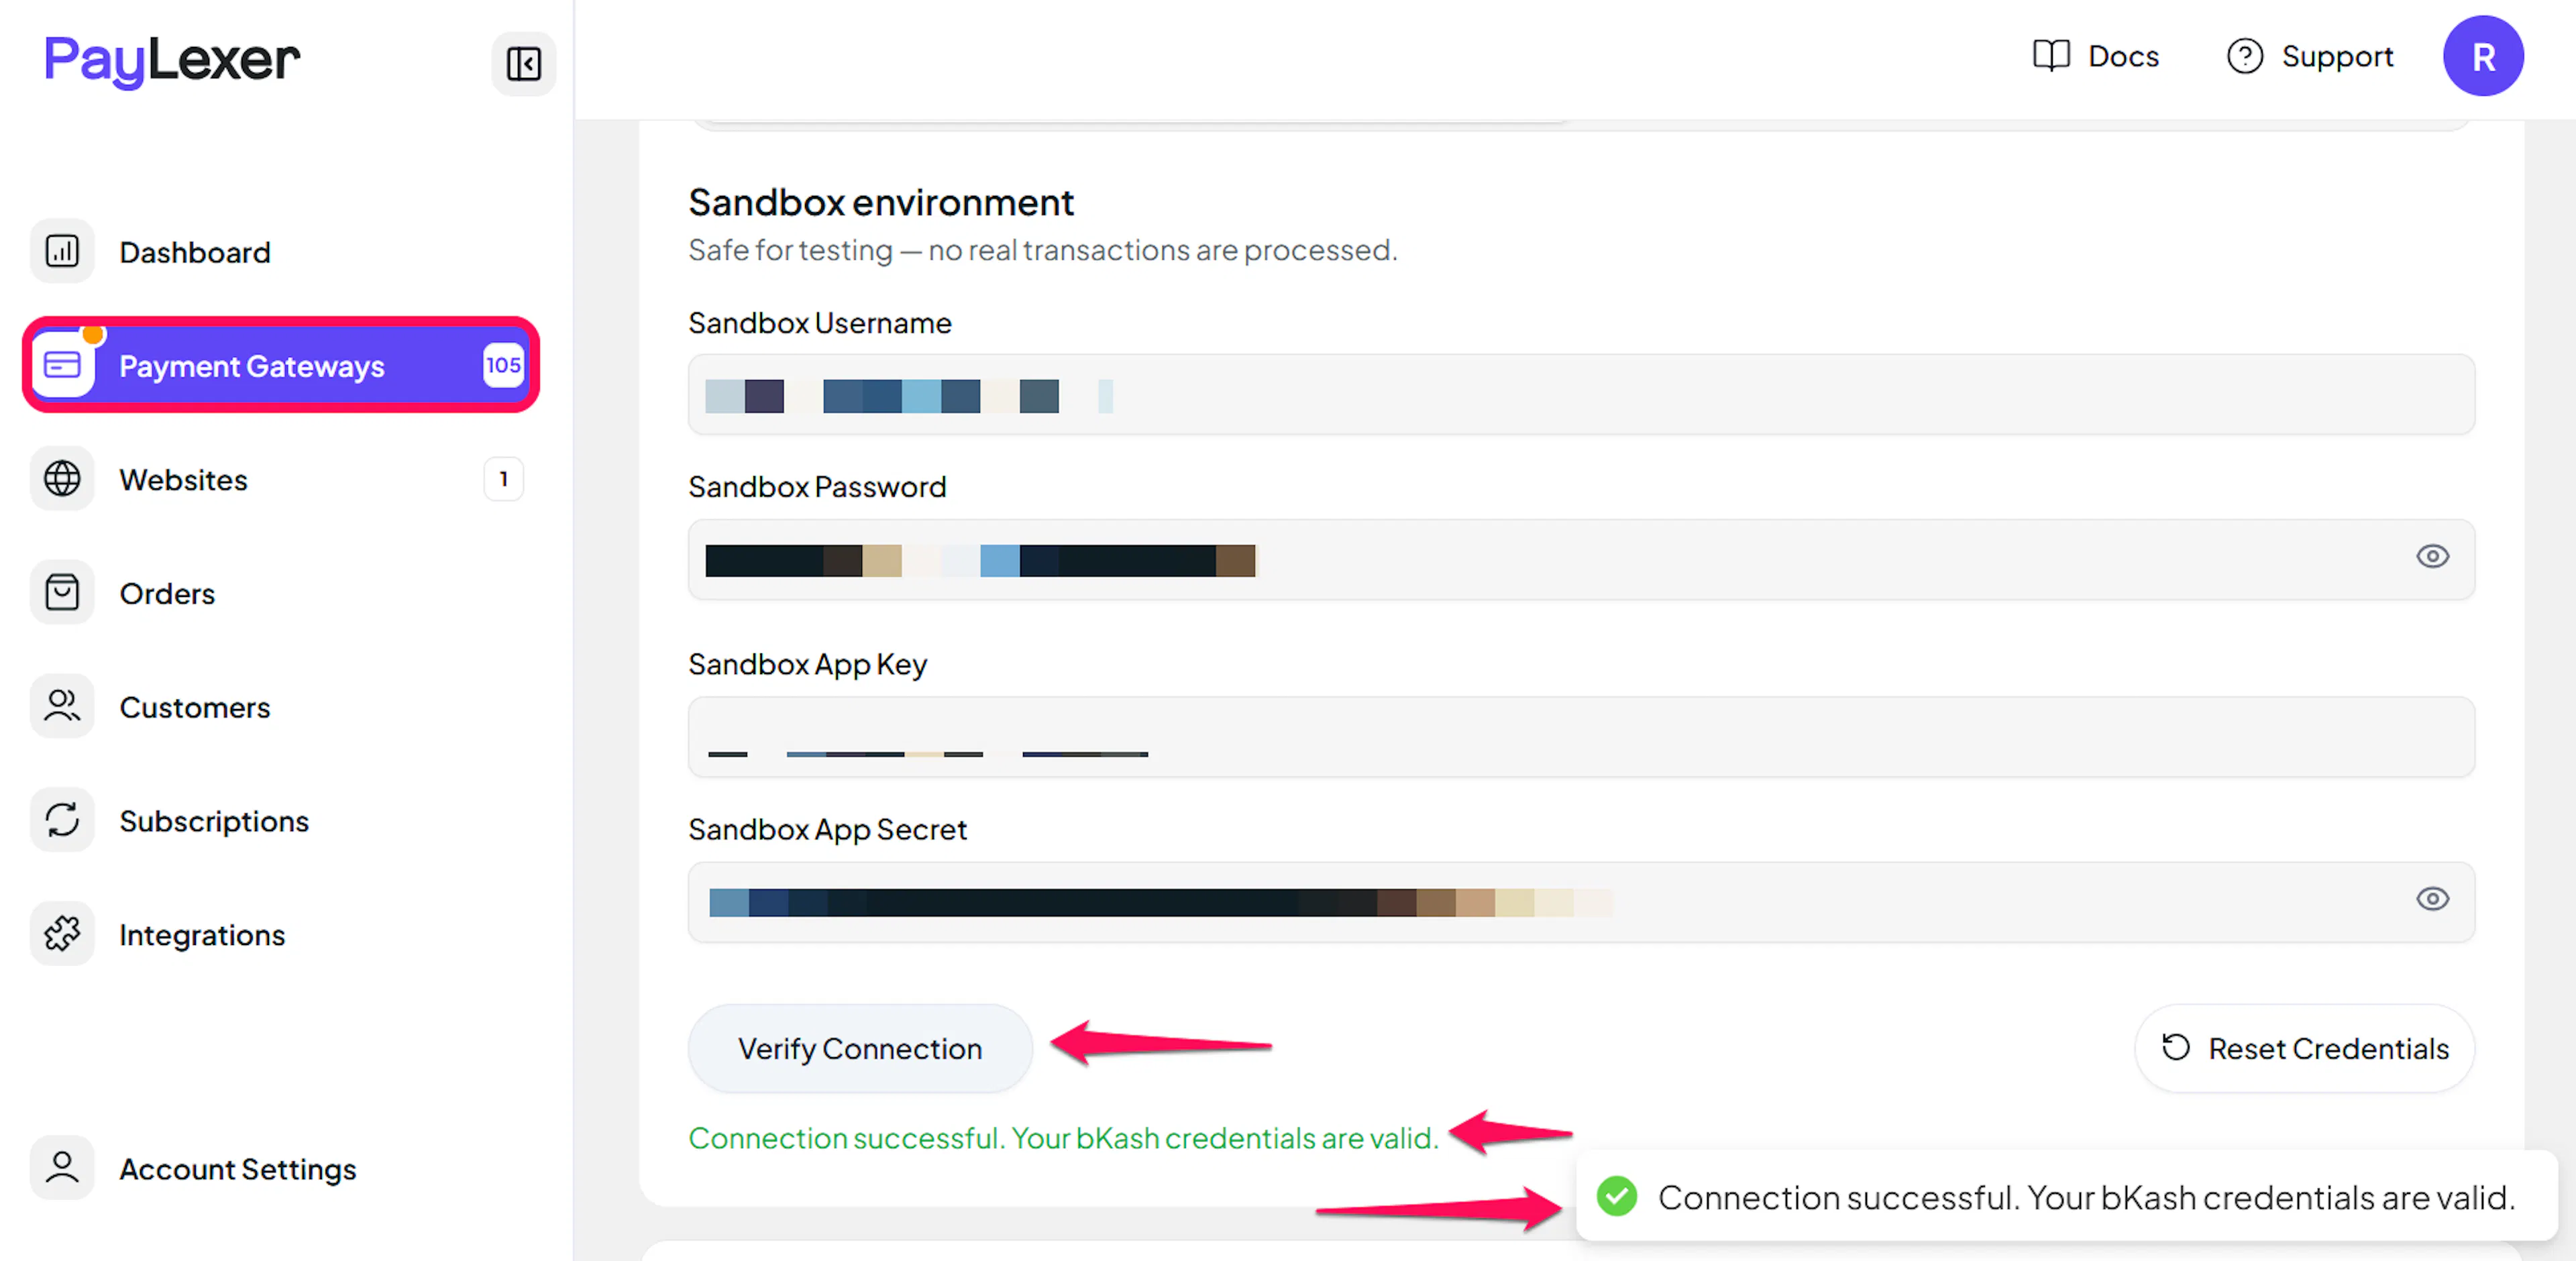This screenshot has width=2576, height=1261.
Task: Click the Dashboard chart icon
Action: pyautogui.click(x=62, y=251)
